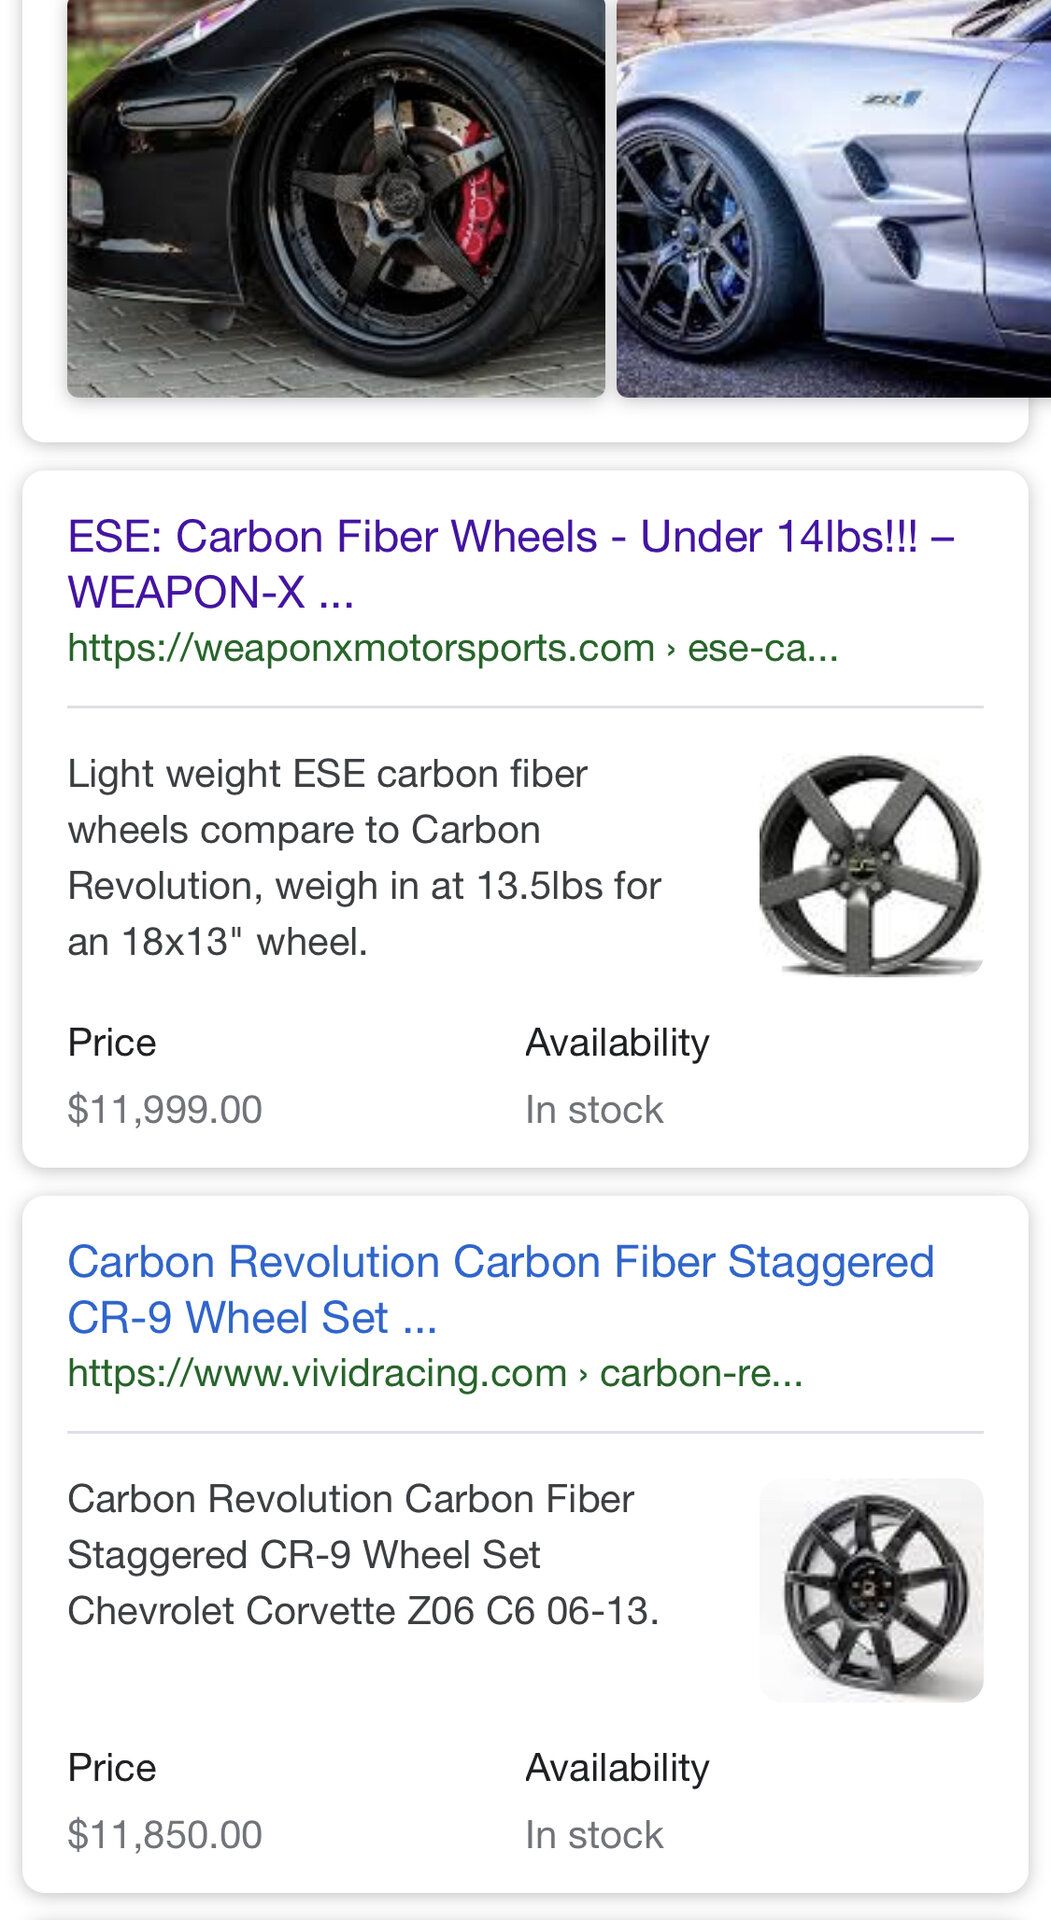Click the In stock status under CR-9 set

tap(594, 1834)
